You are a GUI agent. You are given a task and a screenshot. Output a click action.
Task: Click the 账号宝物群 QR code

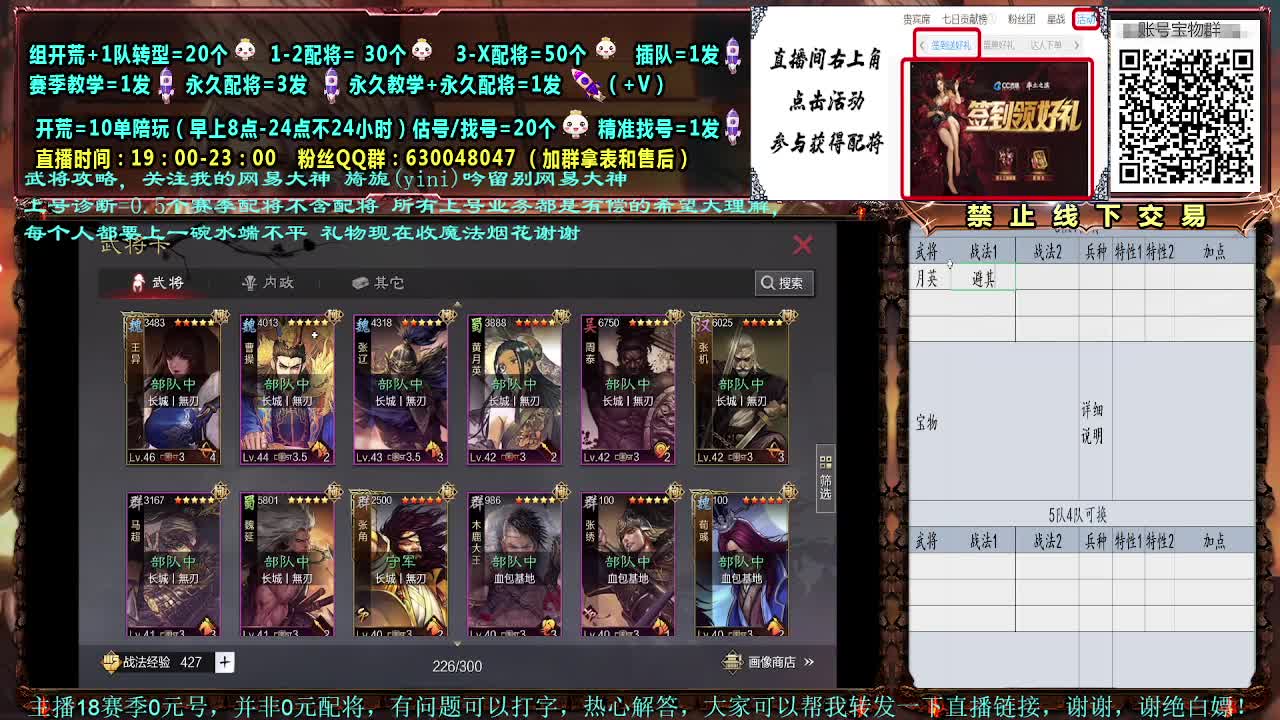pyautogui.click(x=1184, y=115)
